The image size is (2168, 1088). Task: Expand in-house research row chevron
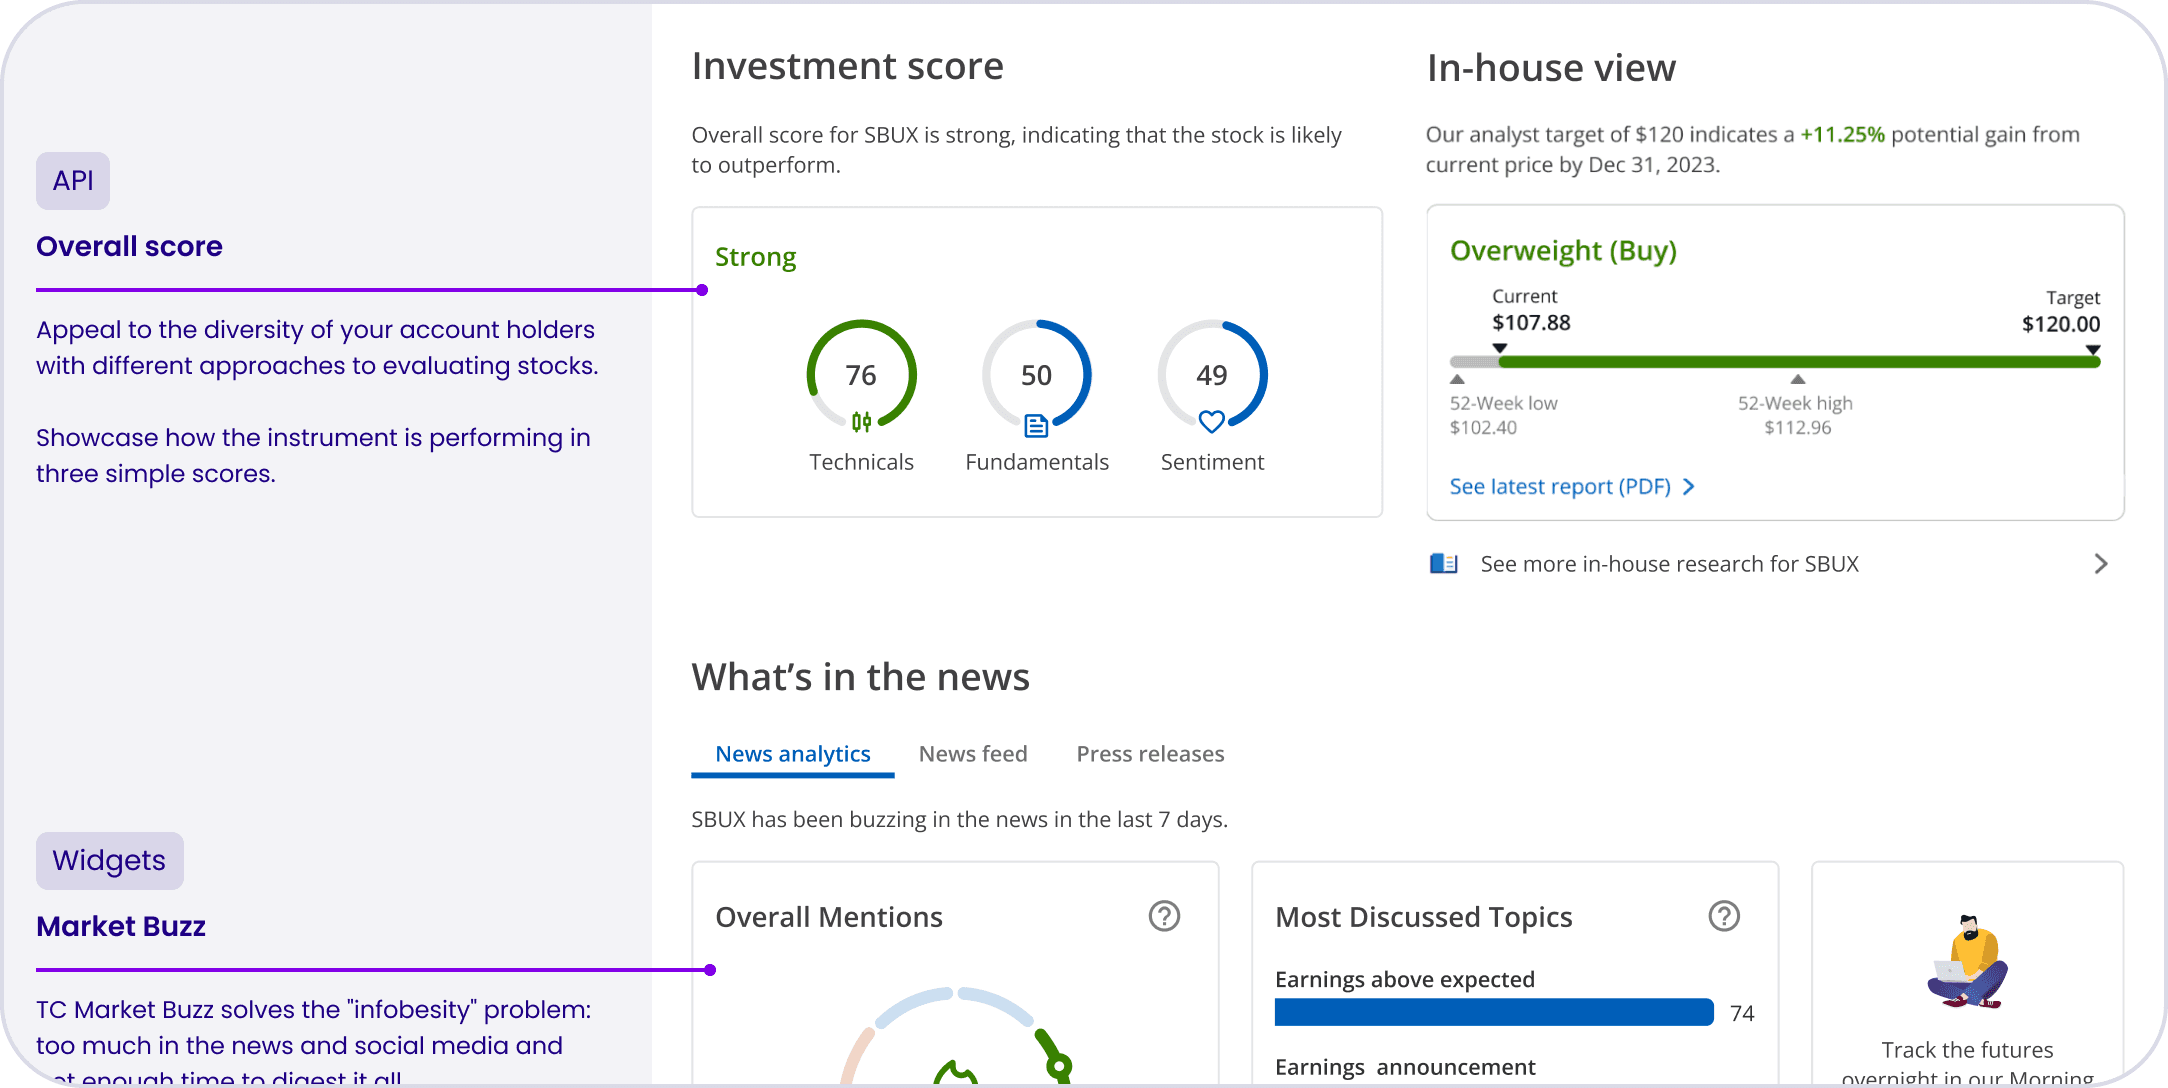2100,564
